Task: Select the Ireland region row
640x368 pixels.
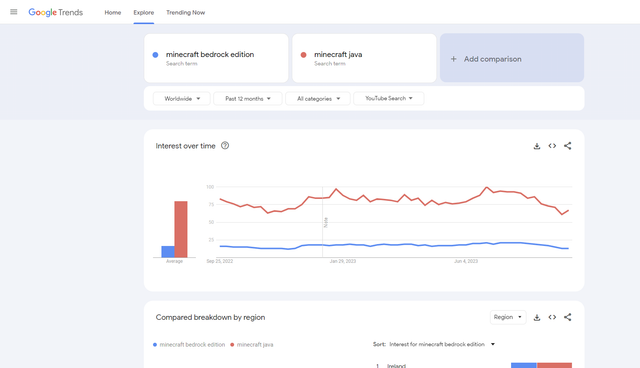Action: 473,366
